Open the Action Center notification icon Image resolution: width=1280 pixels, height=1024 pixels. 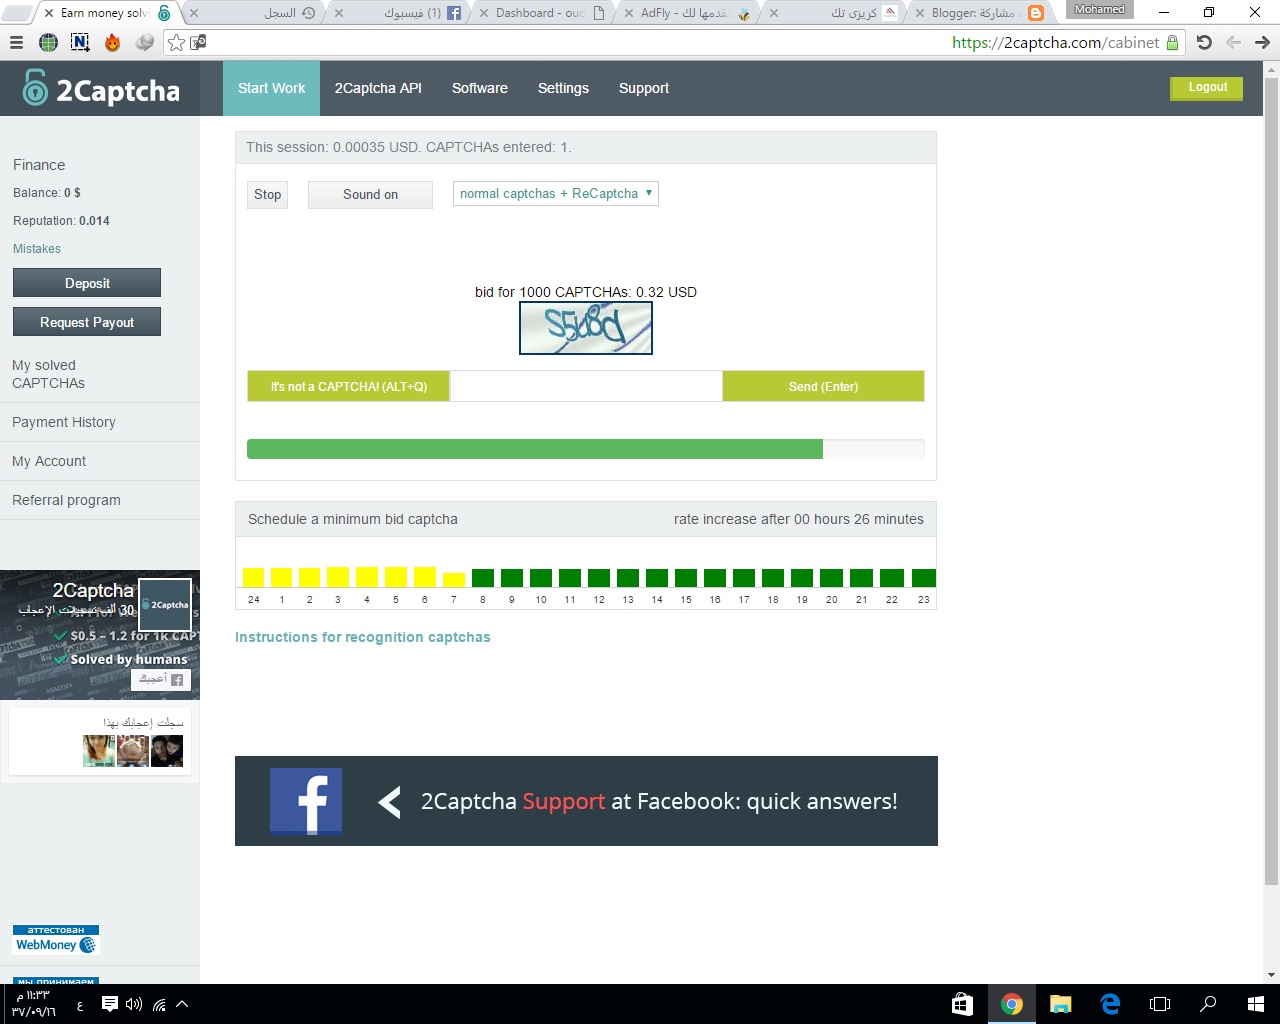110,1004
